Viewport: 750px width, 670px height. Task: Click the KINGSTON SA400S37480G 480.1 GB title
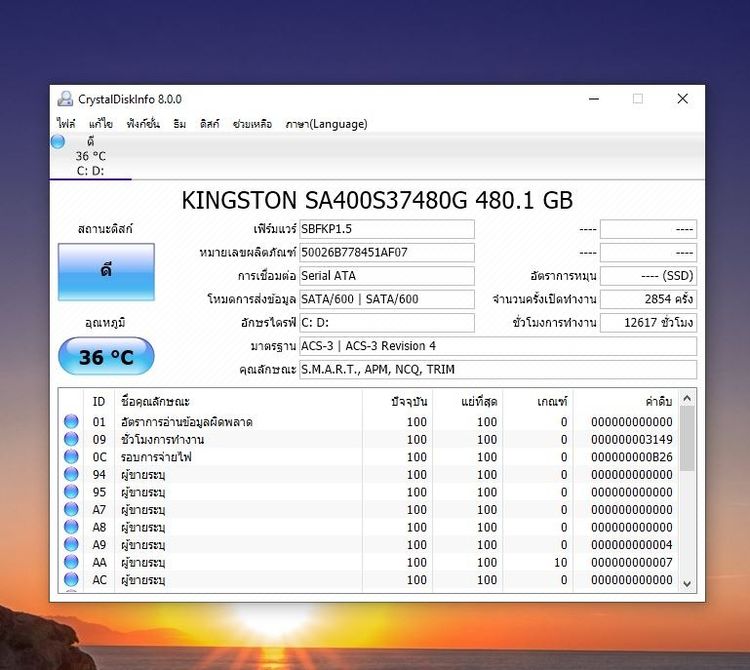point(377,200)
